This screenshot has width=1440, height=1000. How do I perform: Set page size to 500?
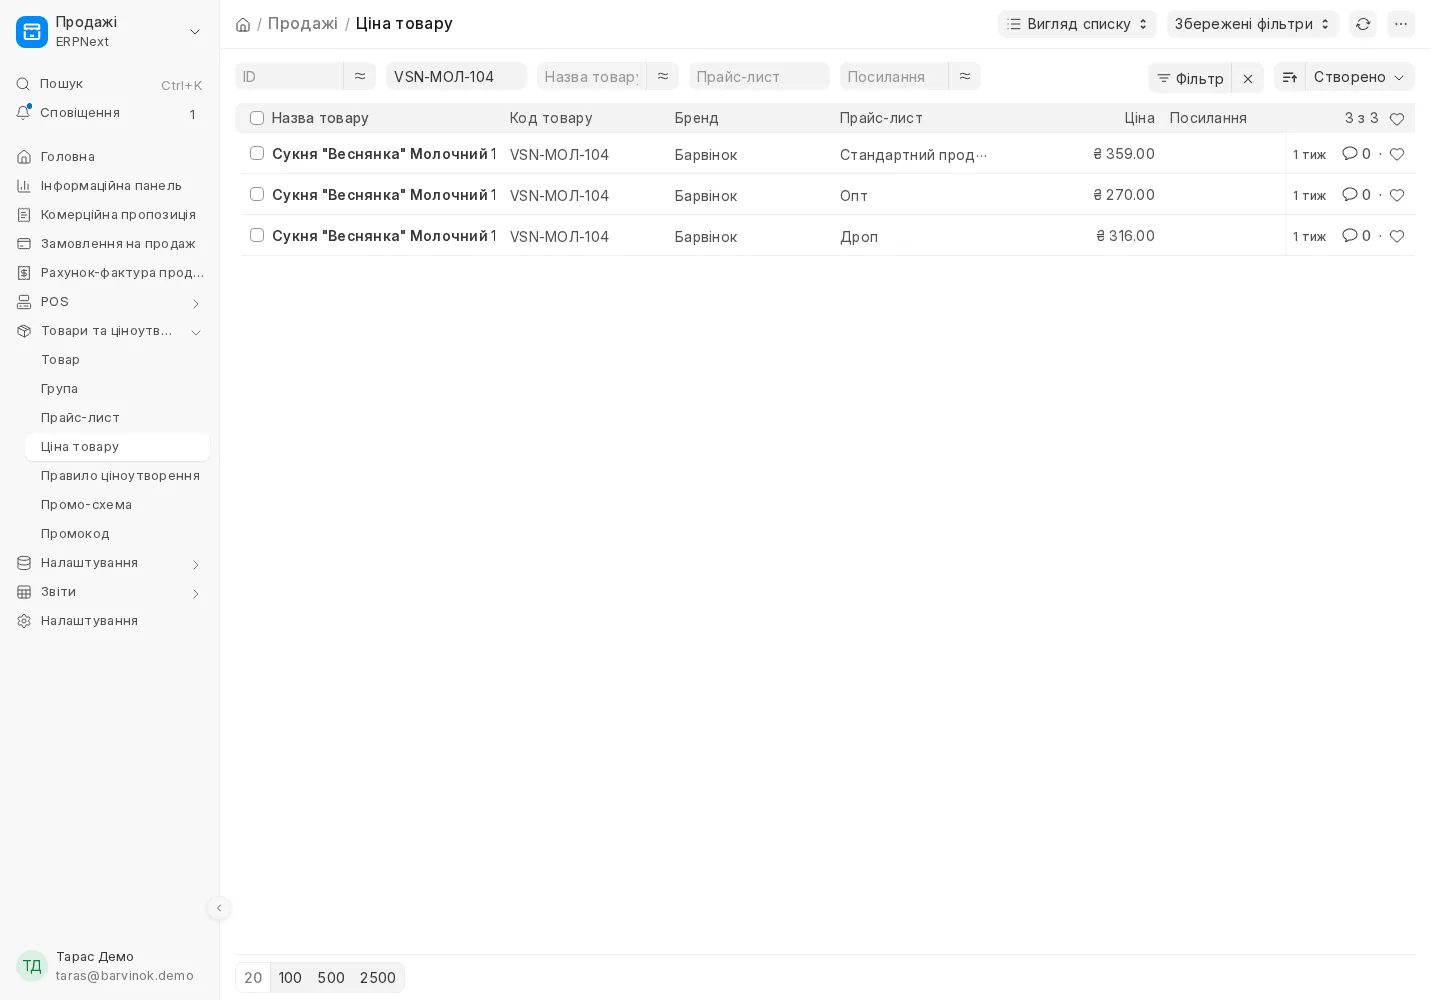click(331, 978)
